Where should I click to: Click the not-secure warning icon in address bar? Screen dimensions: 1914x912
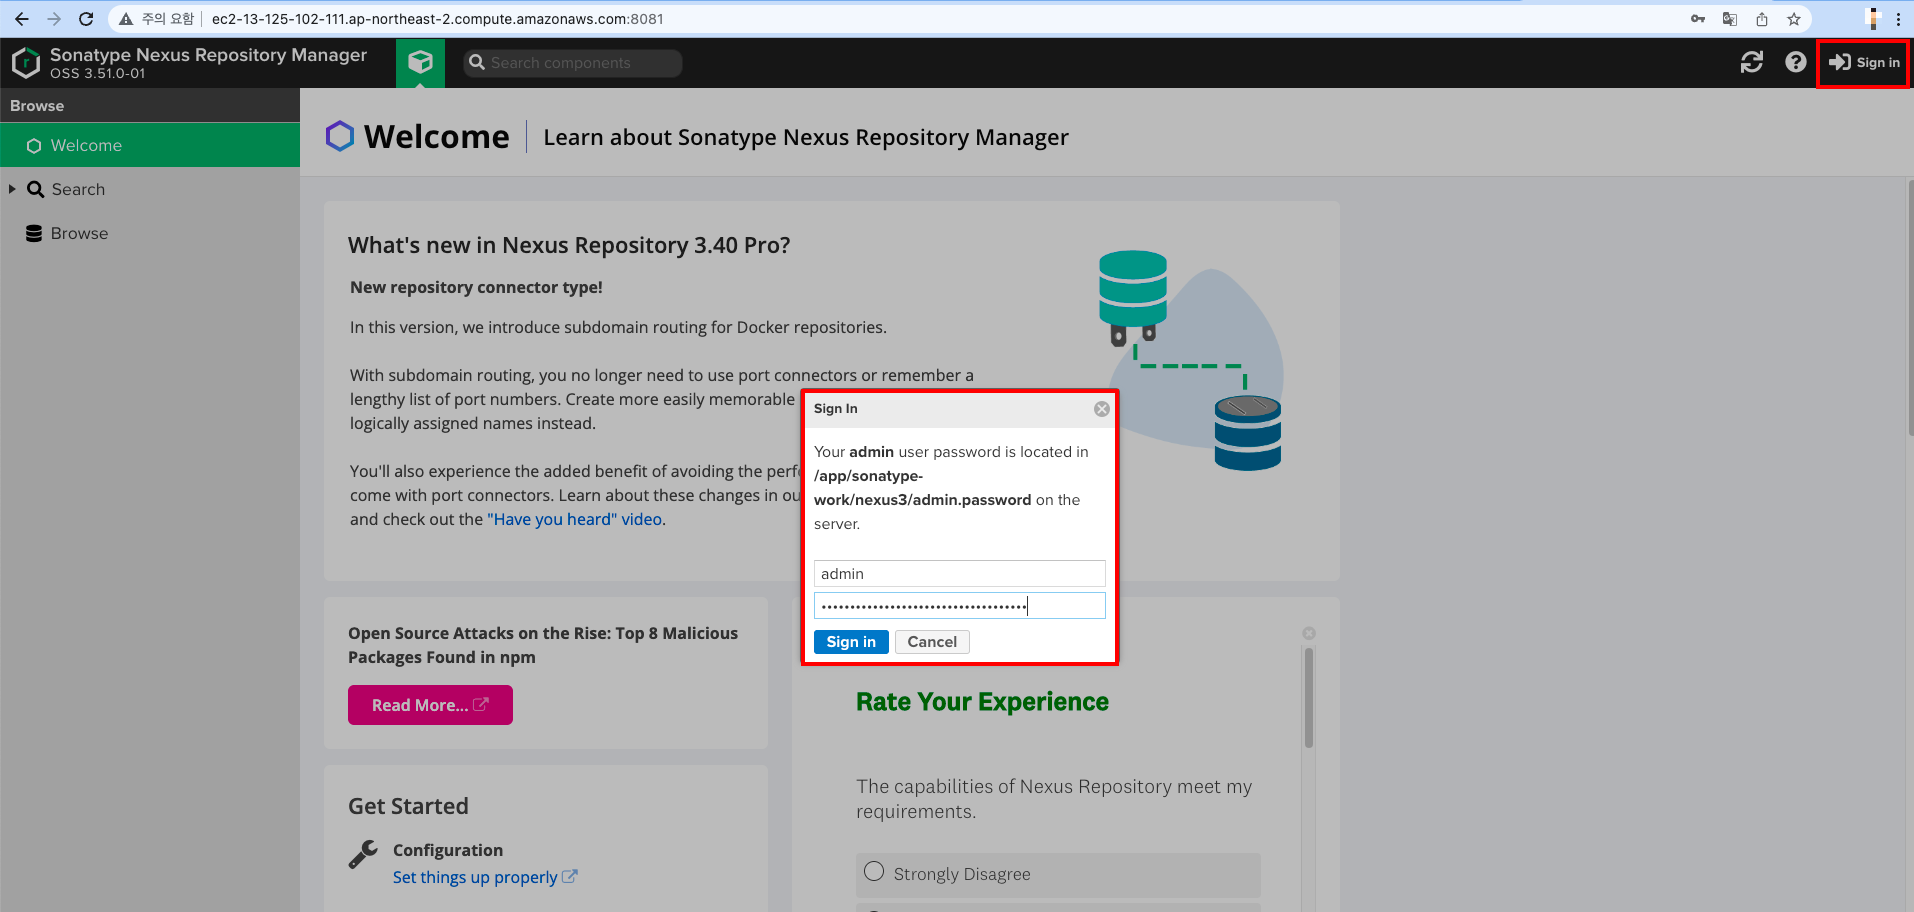[x=126, y=19]
